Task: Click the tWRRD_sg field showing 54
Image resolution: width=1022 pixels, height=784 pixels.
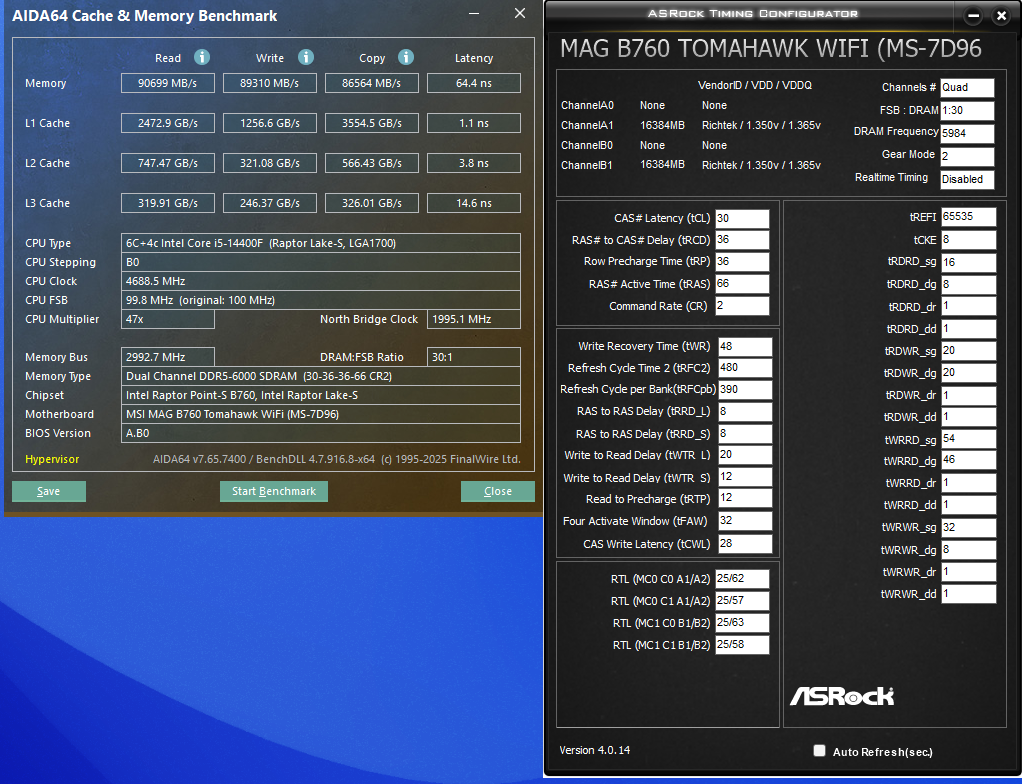Action: pyautogui.click(x=969, y=439)
